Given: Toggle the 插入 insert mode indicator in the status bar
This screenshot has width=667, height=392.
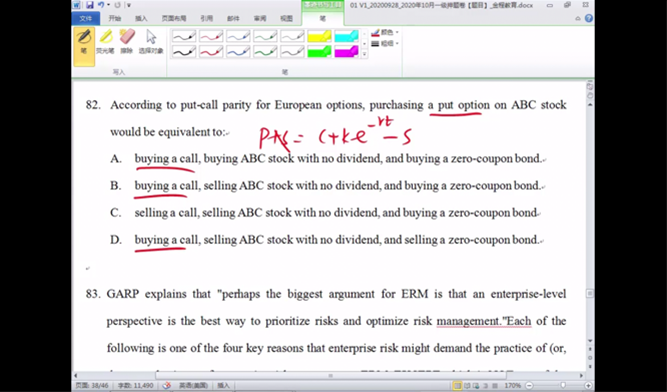Looking at the screenshot, I should pyautogui.click(x=224, y=386).
